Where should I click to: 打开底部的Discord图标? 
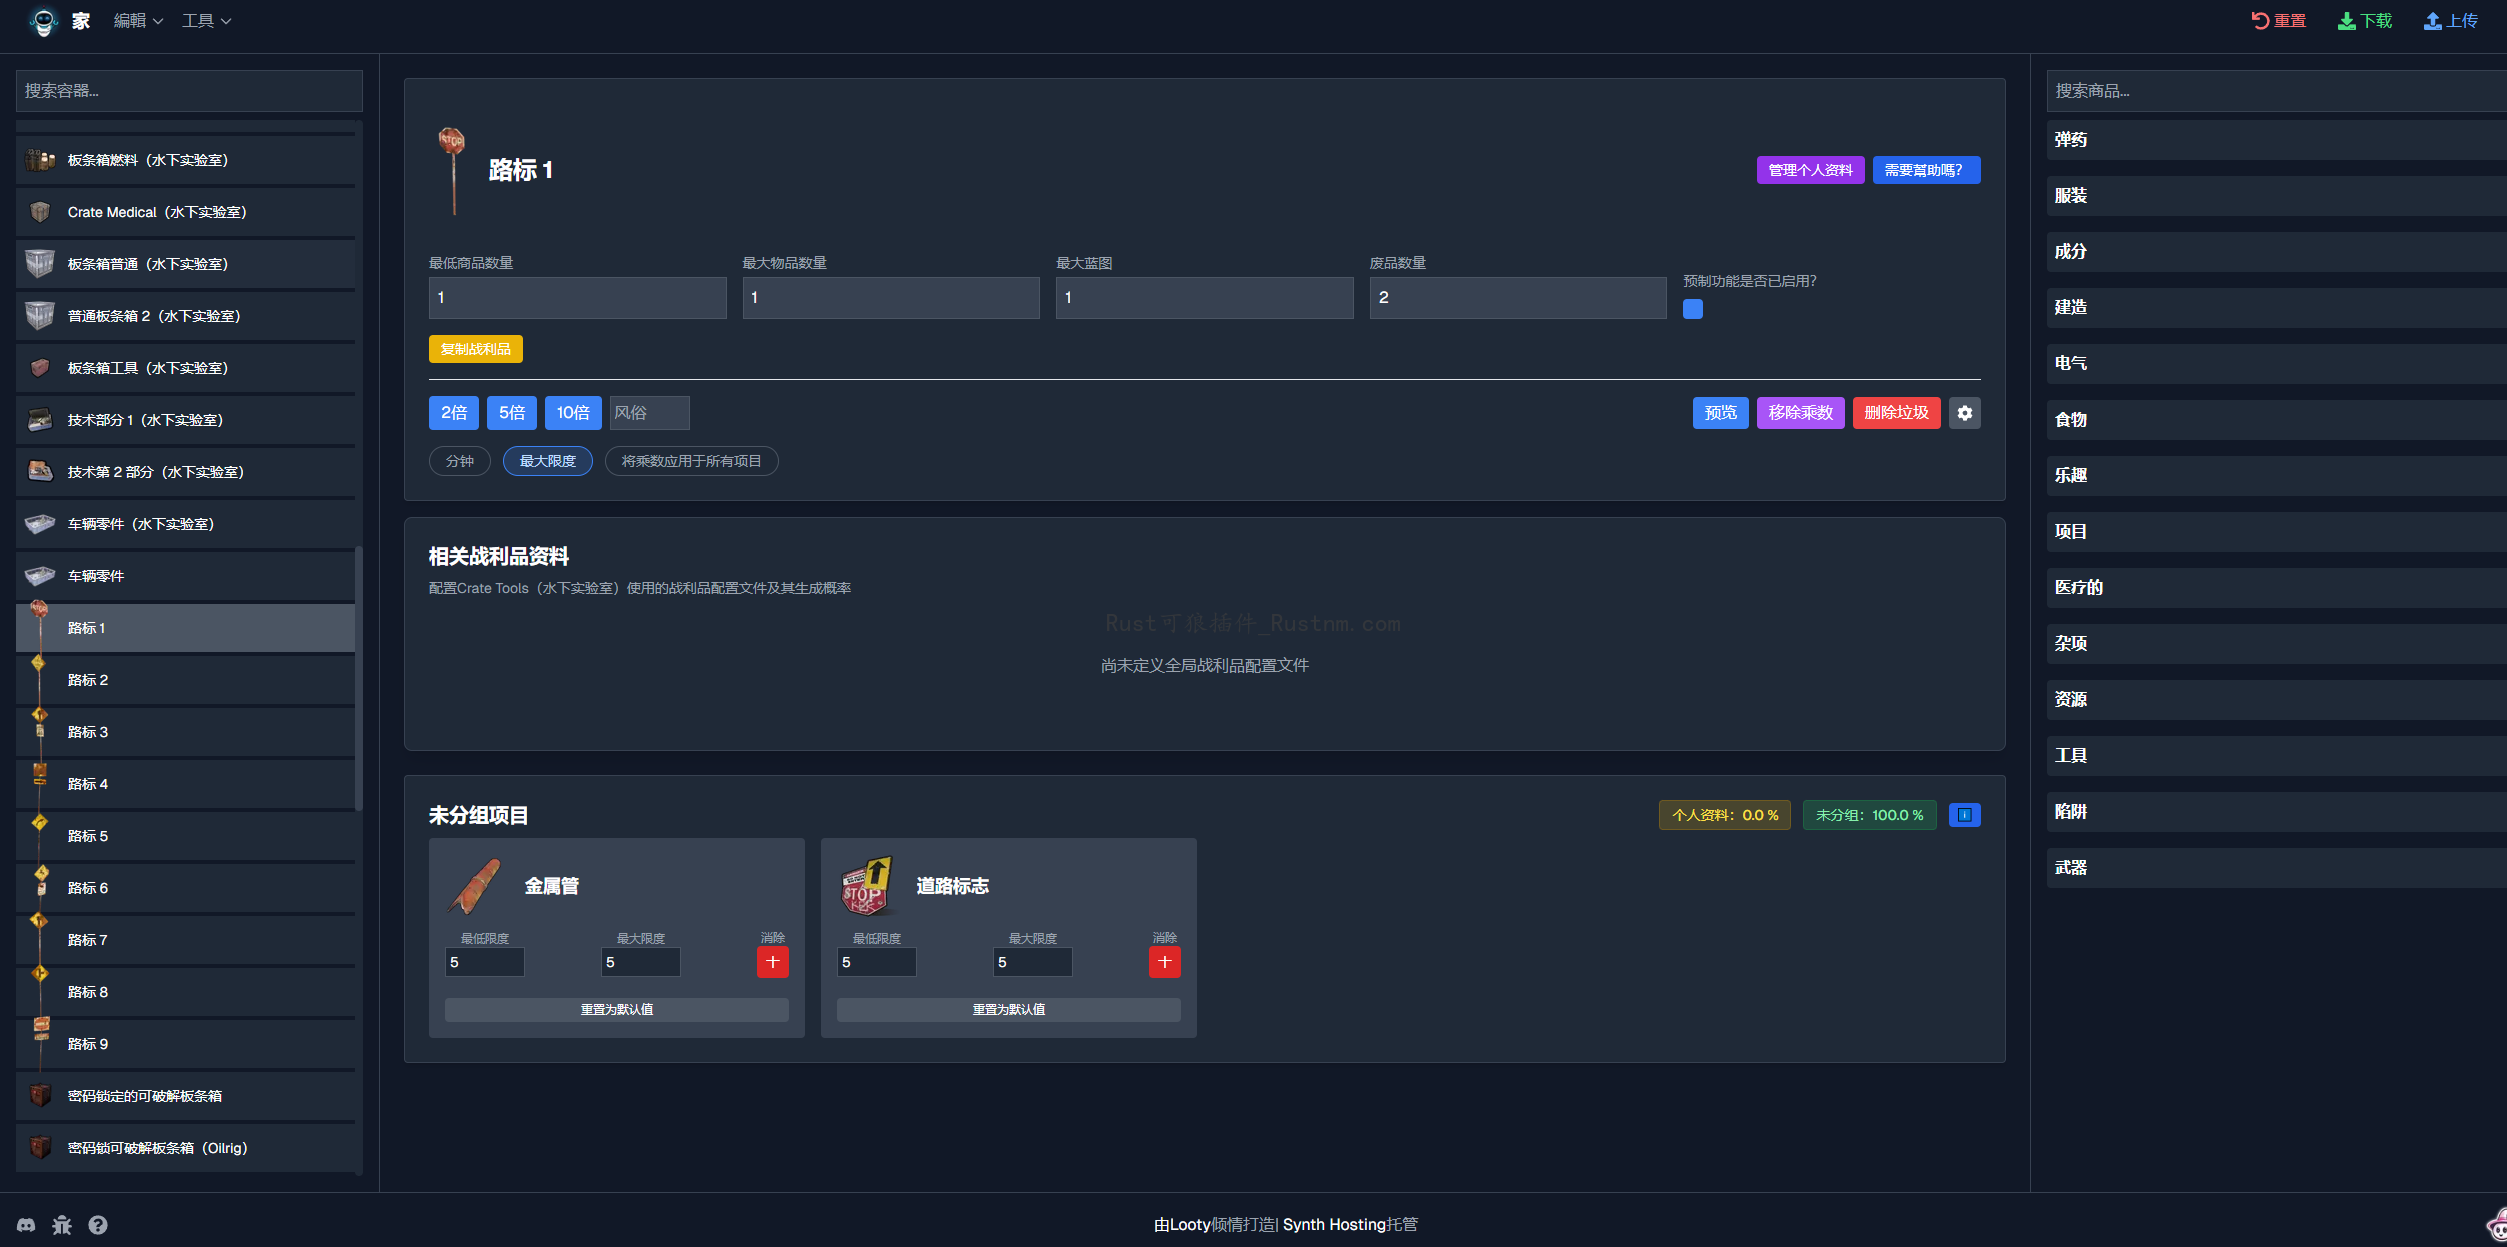[26, 1224]
